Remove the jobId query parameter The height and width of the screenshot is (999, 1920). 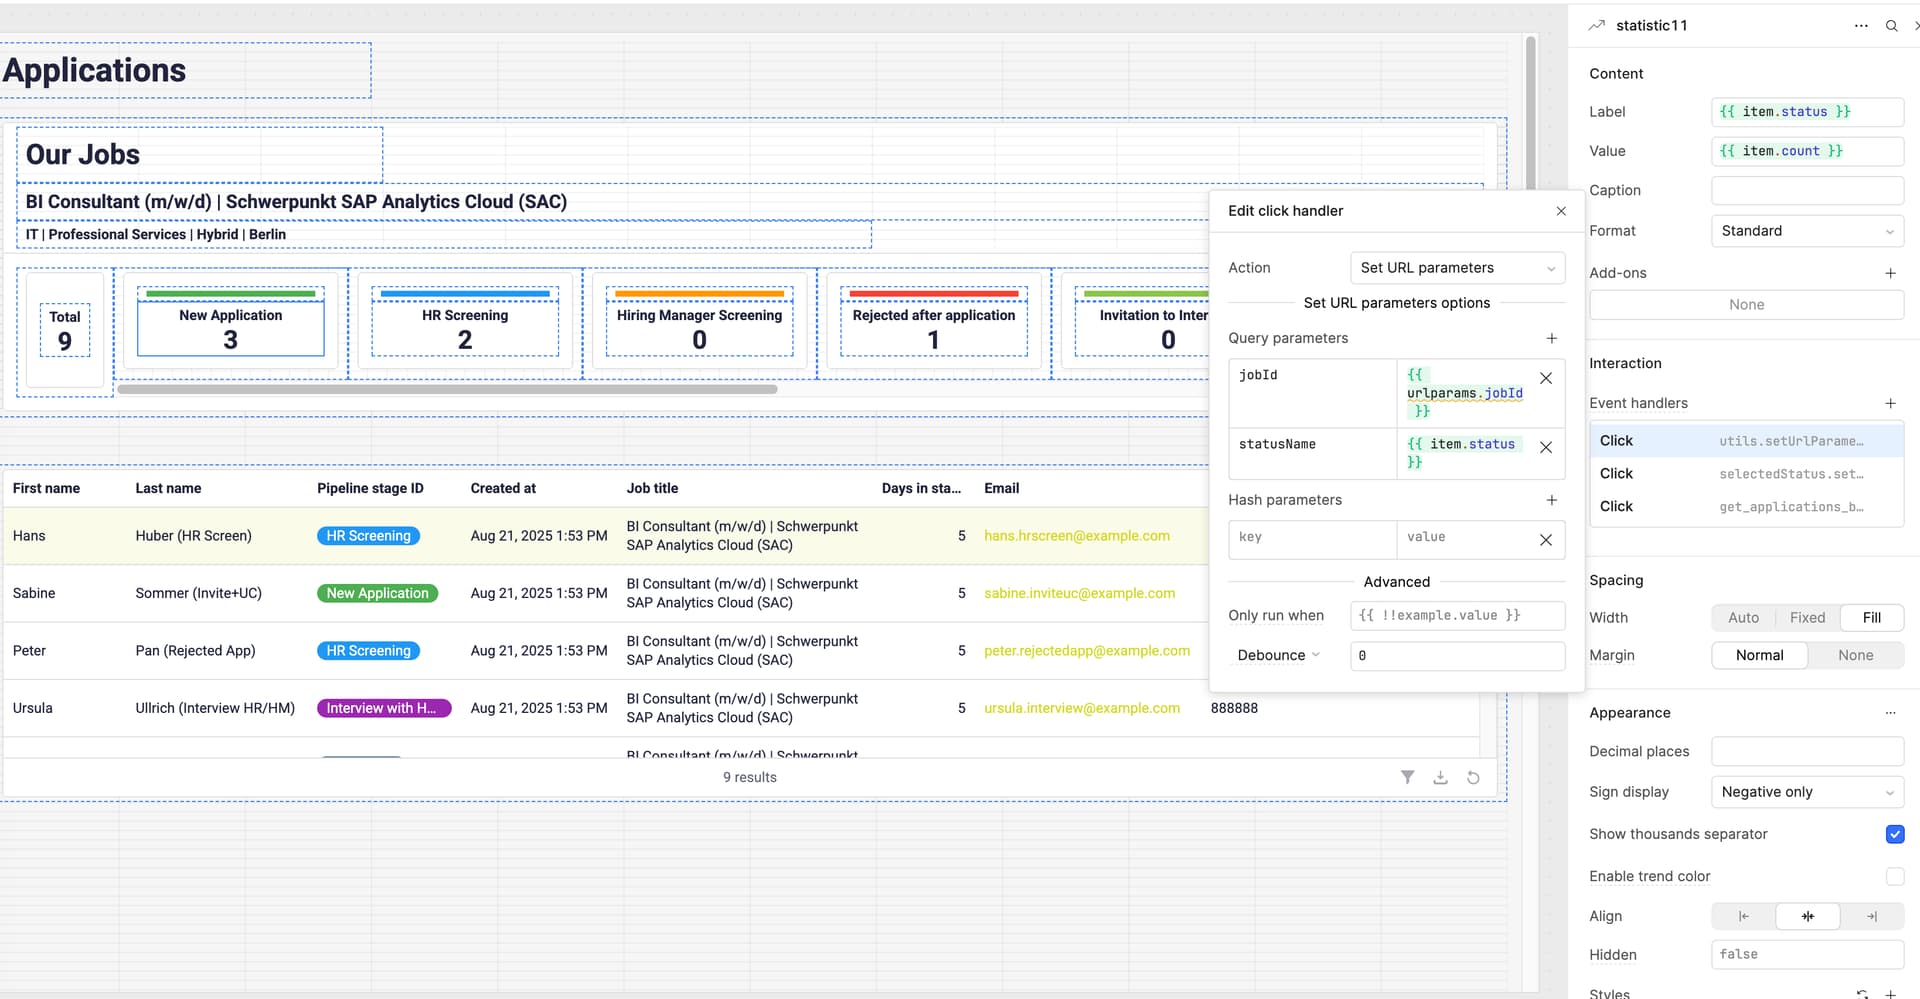(x=1546, y=378)
